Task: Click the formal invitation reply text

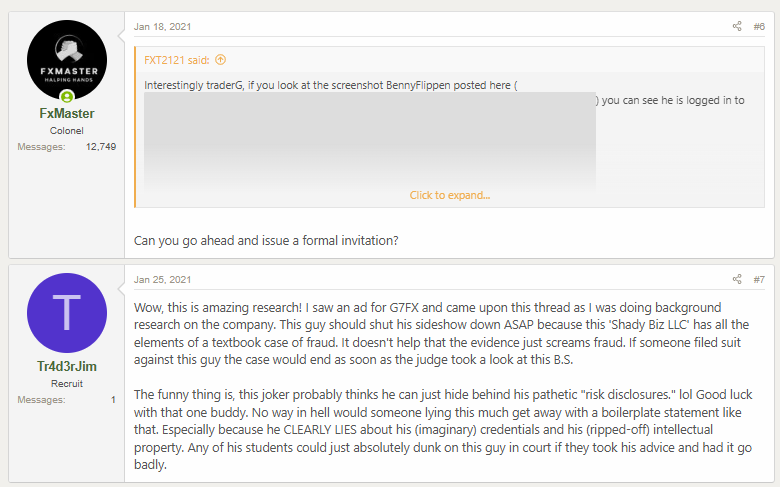Action: click(x=266, y=241)
